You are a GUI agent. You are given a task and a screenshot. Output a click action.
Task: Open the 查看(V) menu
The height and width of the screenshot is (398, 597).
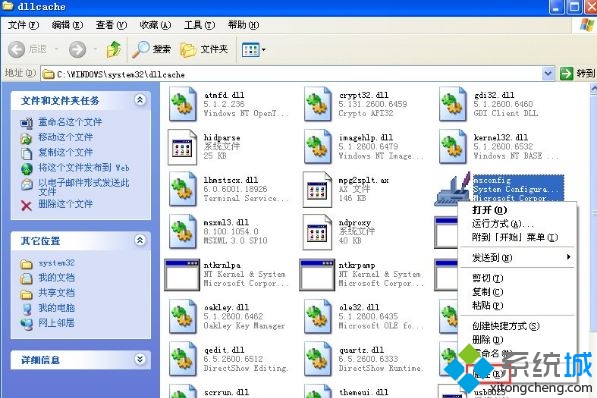pos(111,25)
